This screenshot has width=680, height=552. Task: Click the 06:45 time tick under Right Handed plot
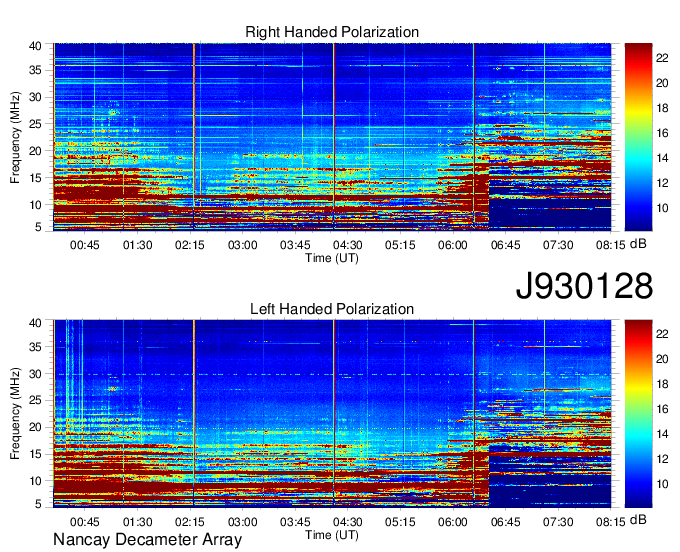point(505,245)
